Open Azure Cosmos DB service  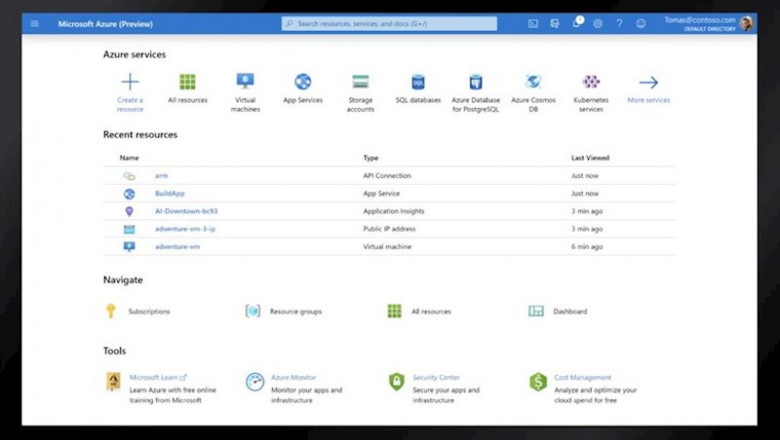[x=533, y=82]
